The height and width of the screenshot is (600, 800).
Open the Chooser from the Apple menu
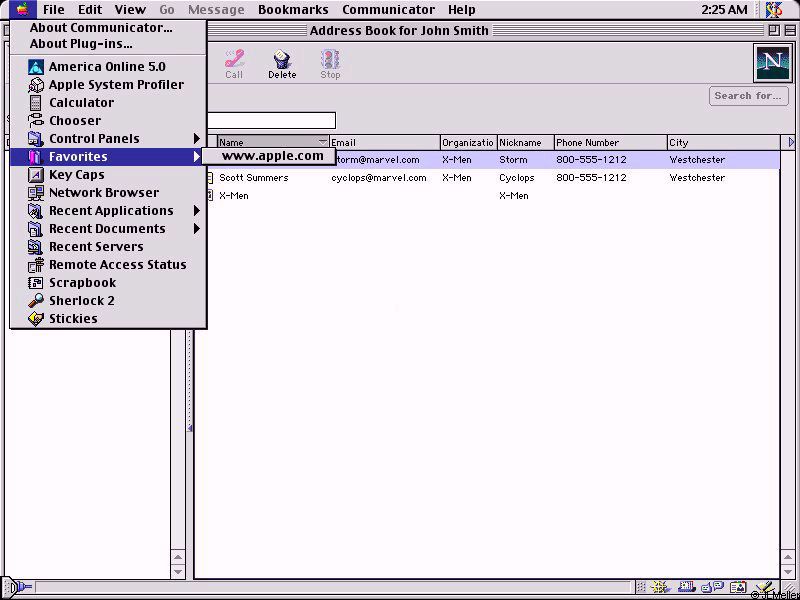75,121
